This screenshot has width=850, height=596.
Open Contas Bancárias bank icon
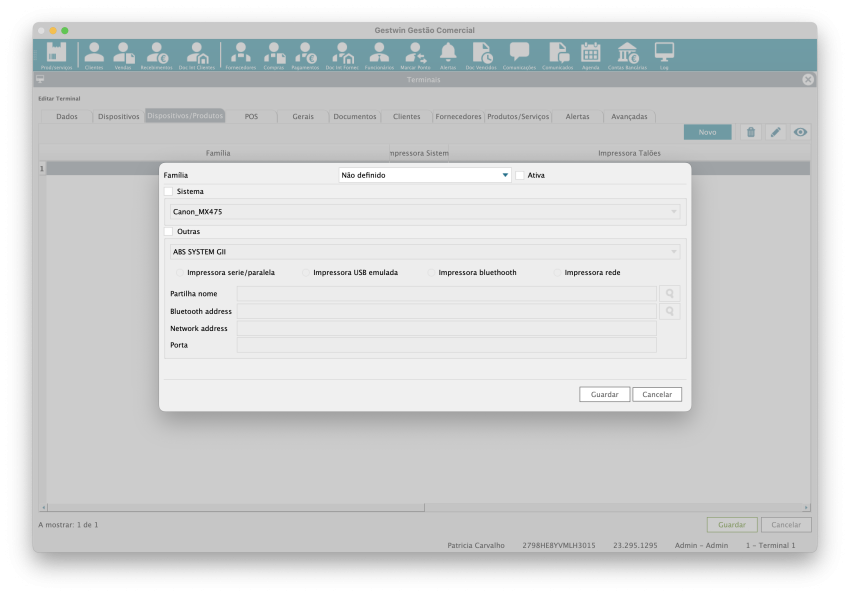tap(628, 55)
